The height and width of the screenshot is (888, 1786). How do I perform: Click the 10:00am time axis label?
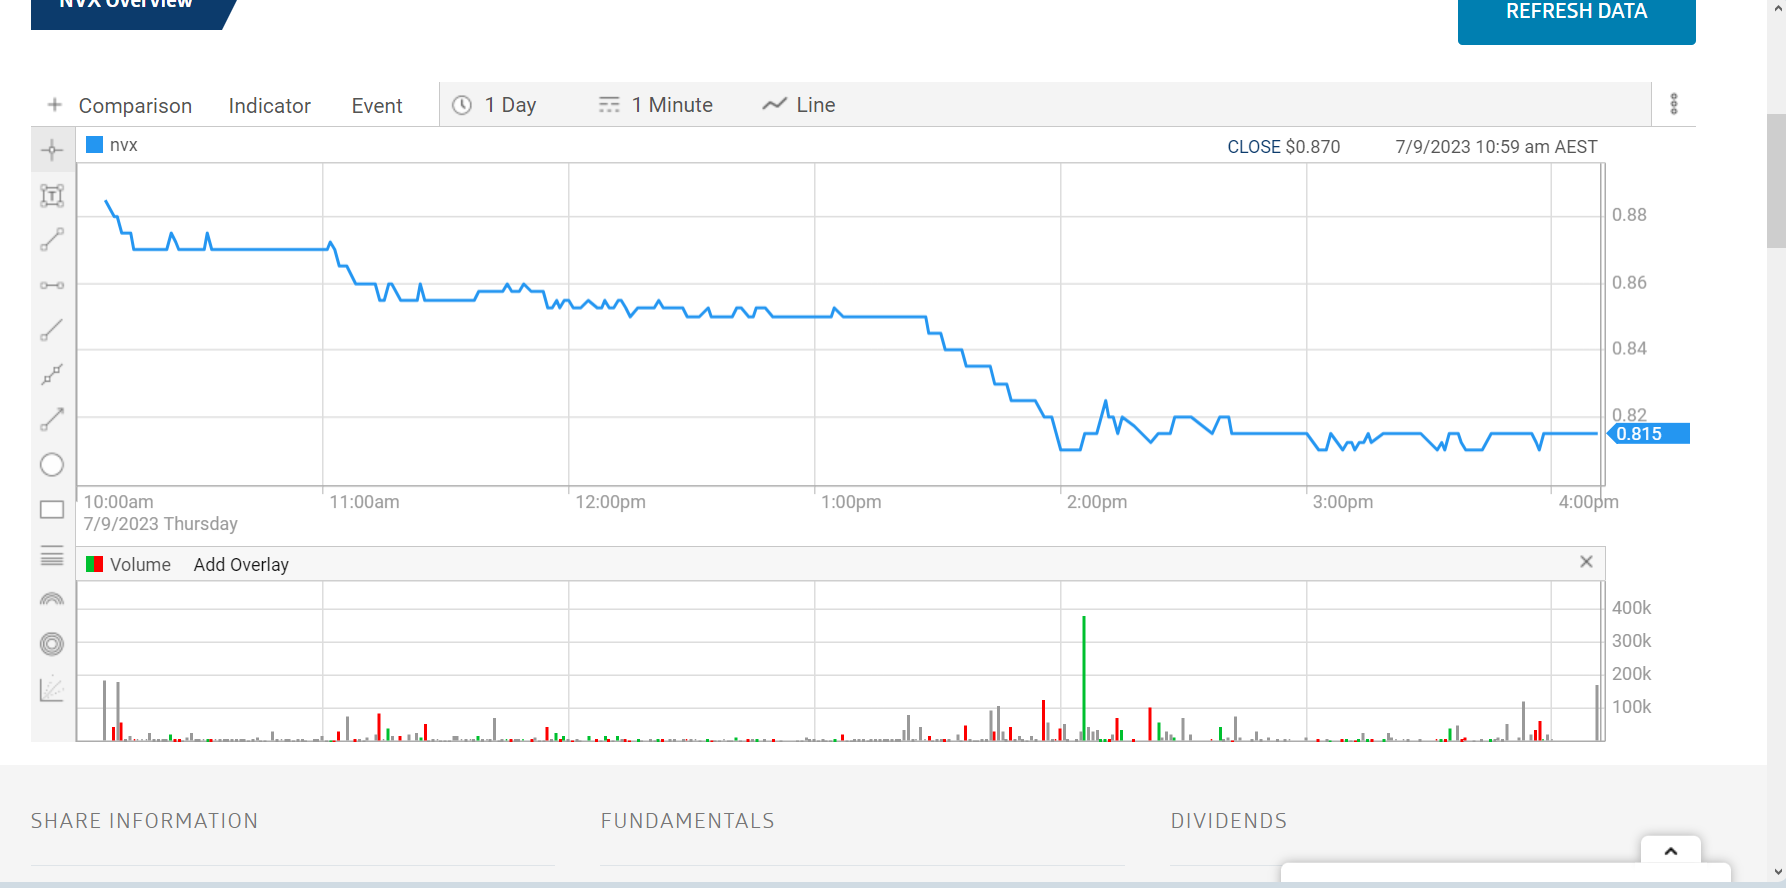tap(119, 502)
